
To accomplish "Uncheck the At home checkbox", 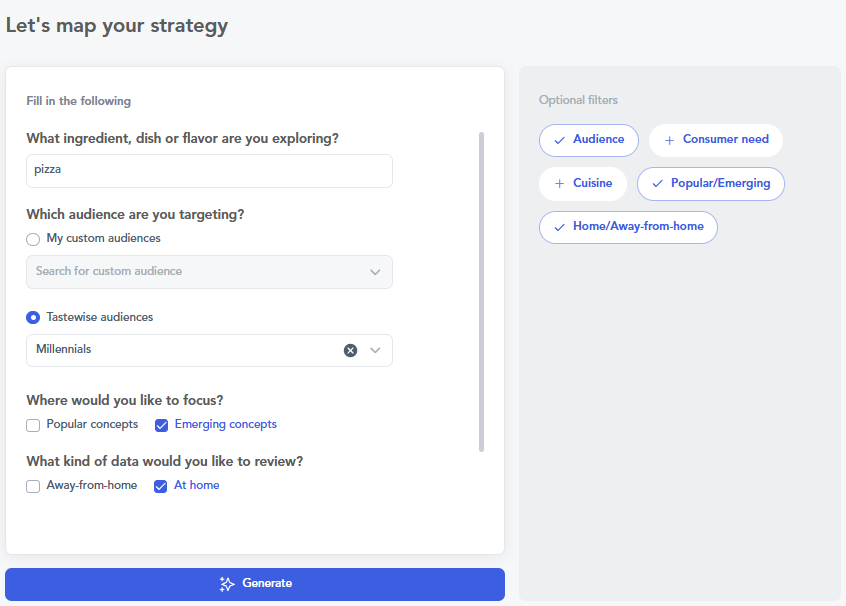I will coord(160,486).
